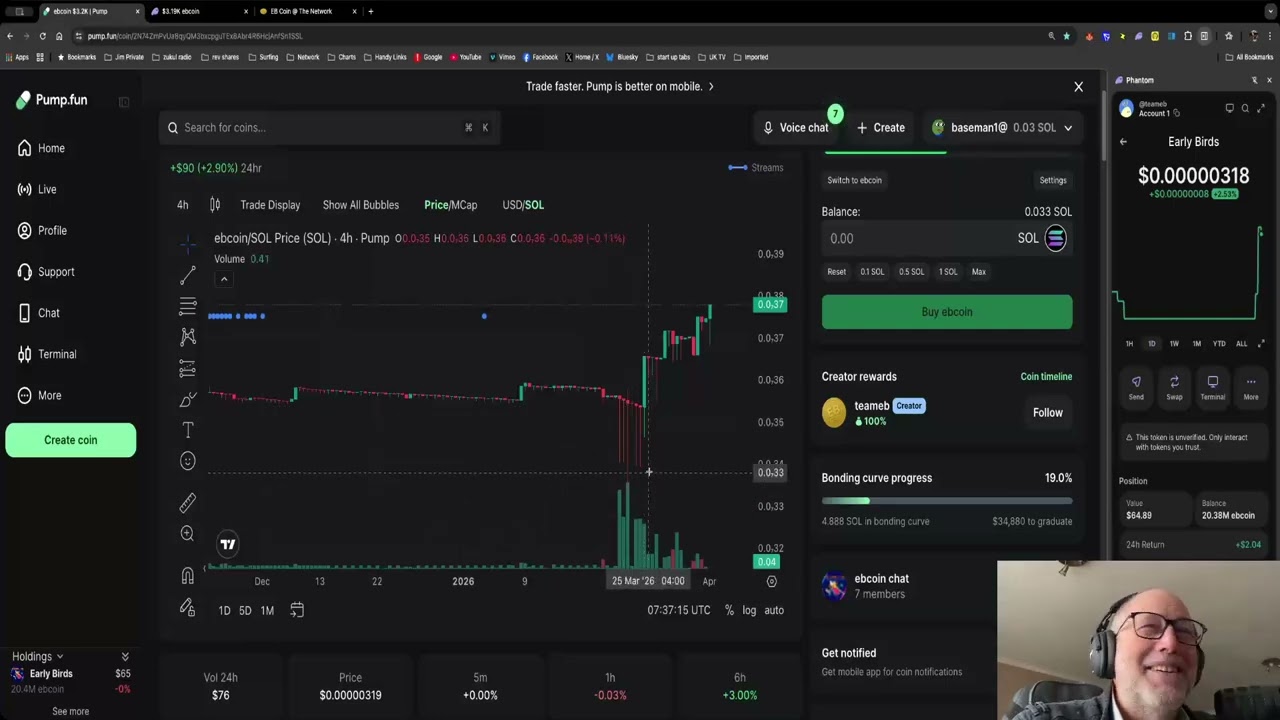The image size is (1280, 720).
Task: Select the trend line drawing tool
Action: coord(187,276)
